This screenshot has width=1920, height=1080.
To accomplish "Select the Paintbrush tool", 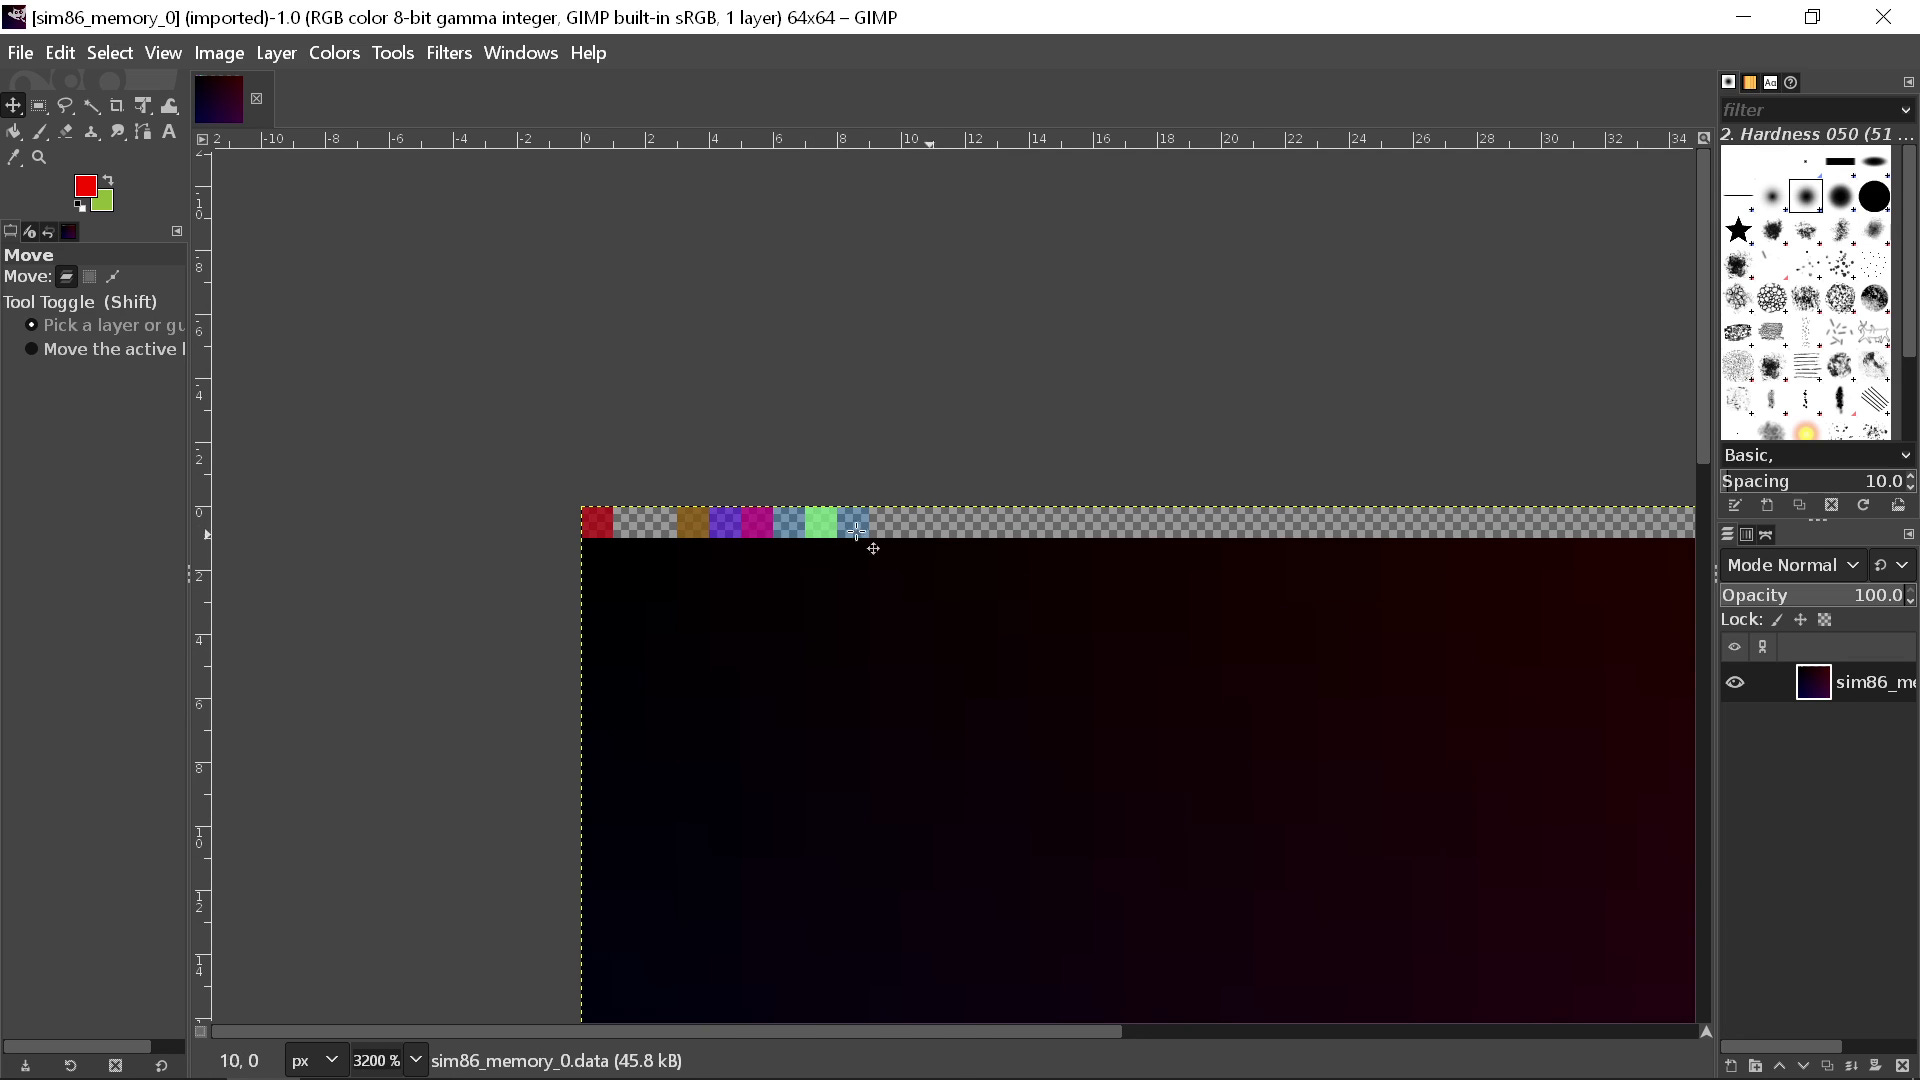I will point(40,131).
